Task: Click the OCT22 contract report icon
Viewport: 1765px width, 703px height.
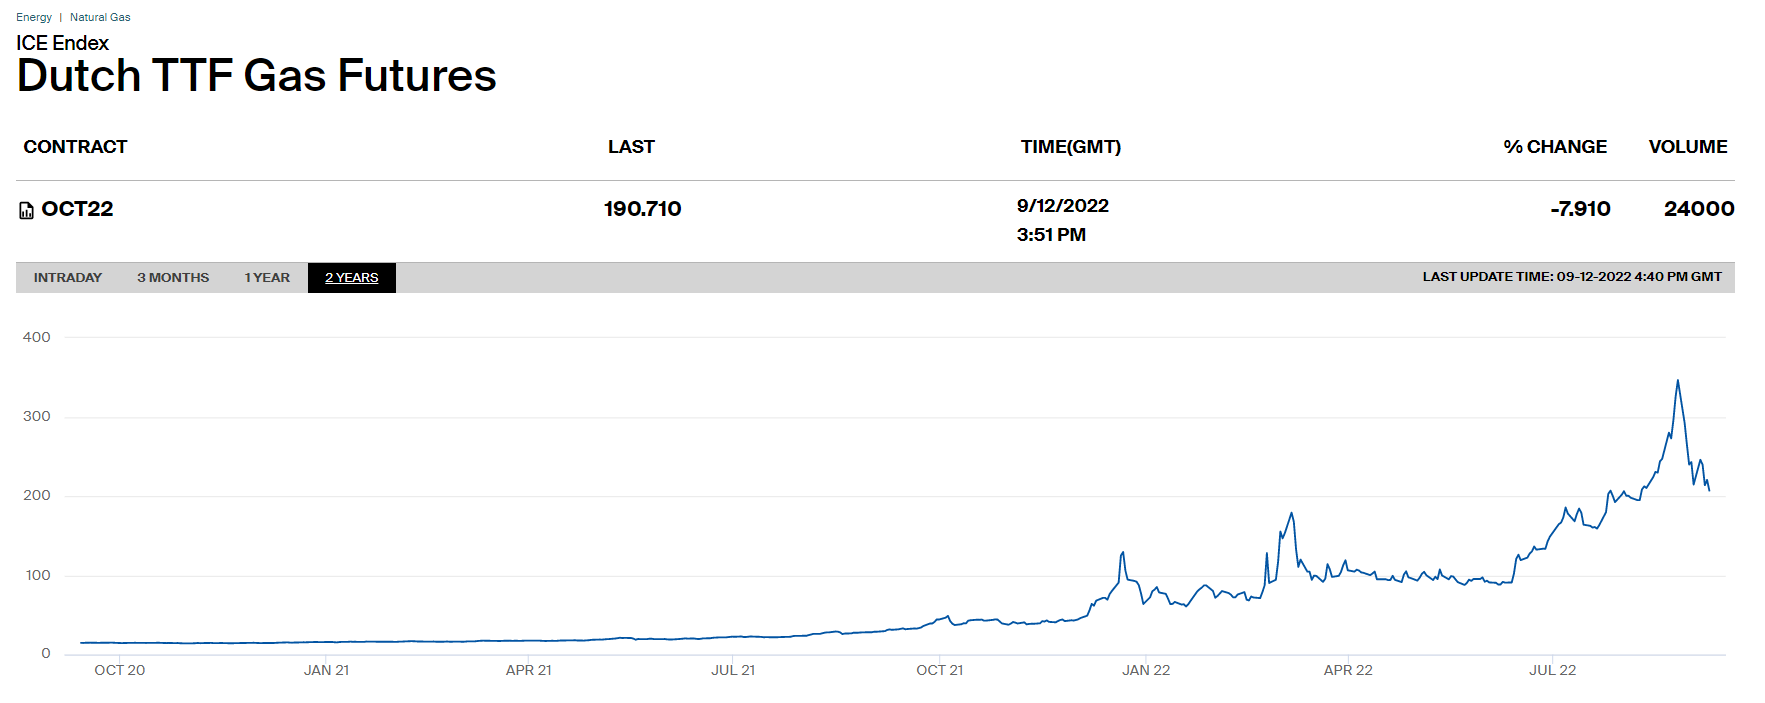Action: click(27, 210)
